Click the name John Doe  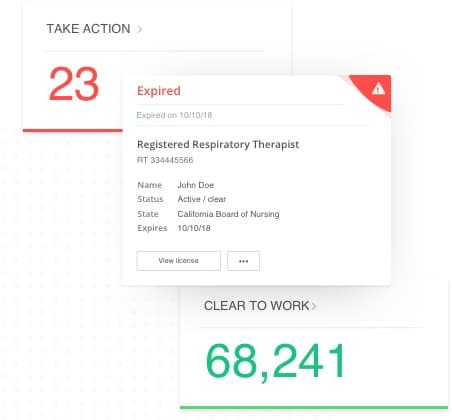[196, 185]
